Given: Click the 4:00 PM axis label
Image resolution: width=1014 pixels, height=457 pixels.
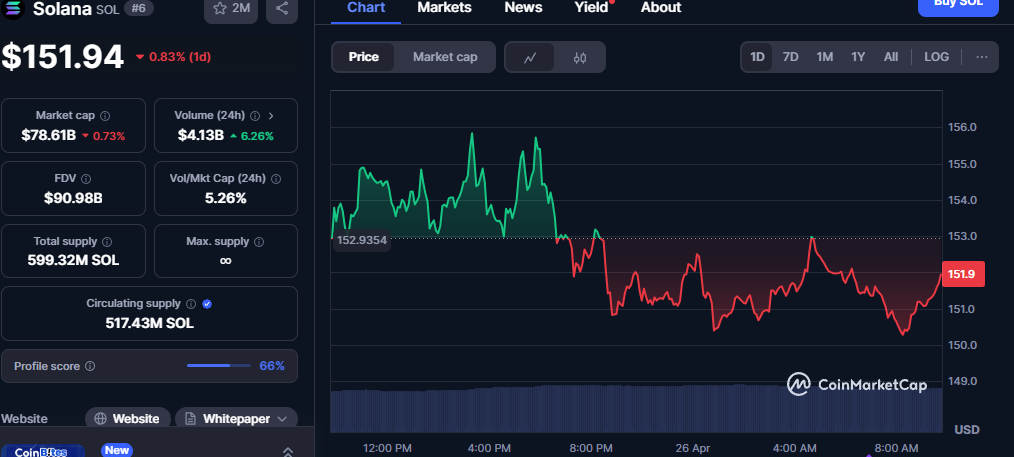Looking at the screenshot, I should click(x=488, y=448).
